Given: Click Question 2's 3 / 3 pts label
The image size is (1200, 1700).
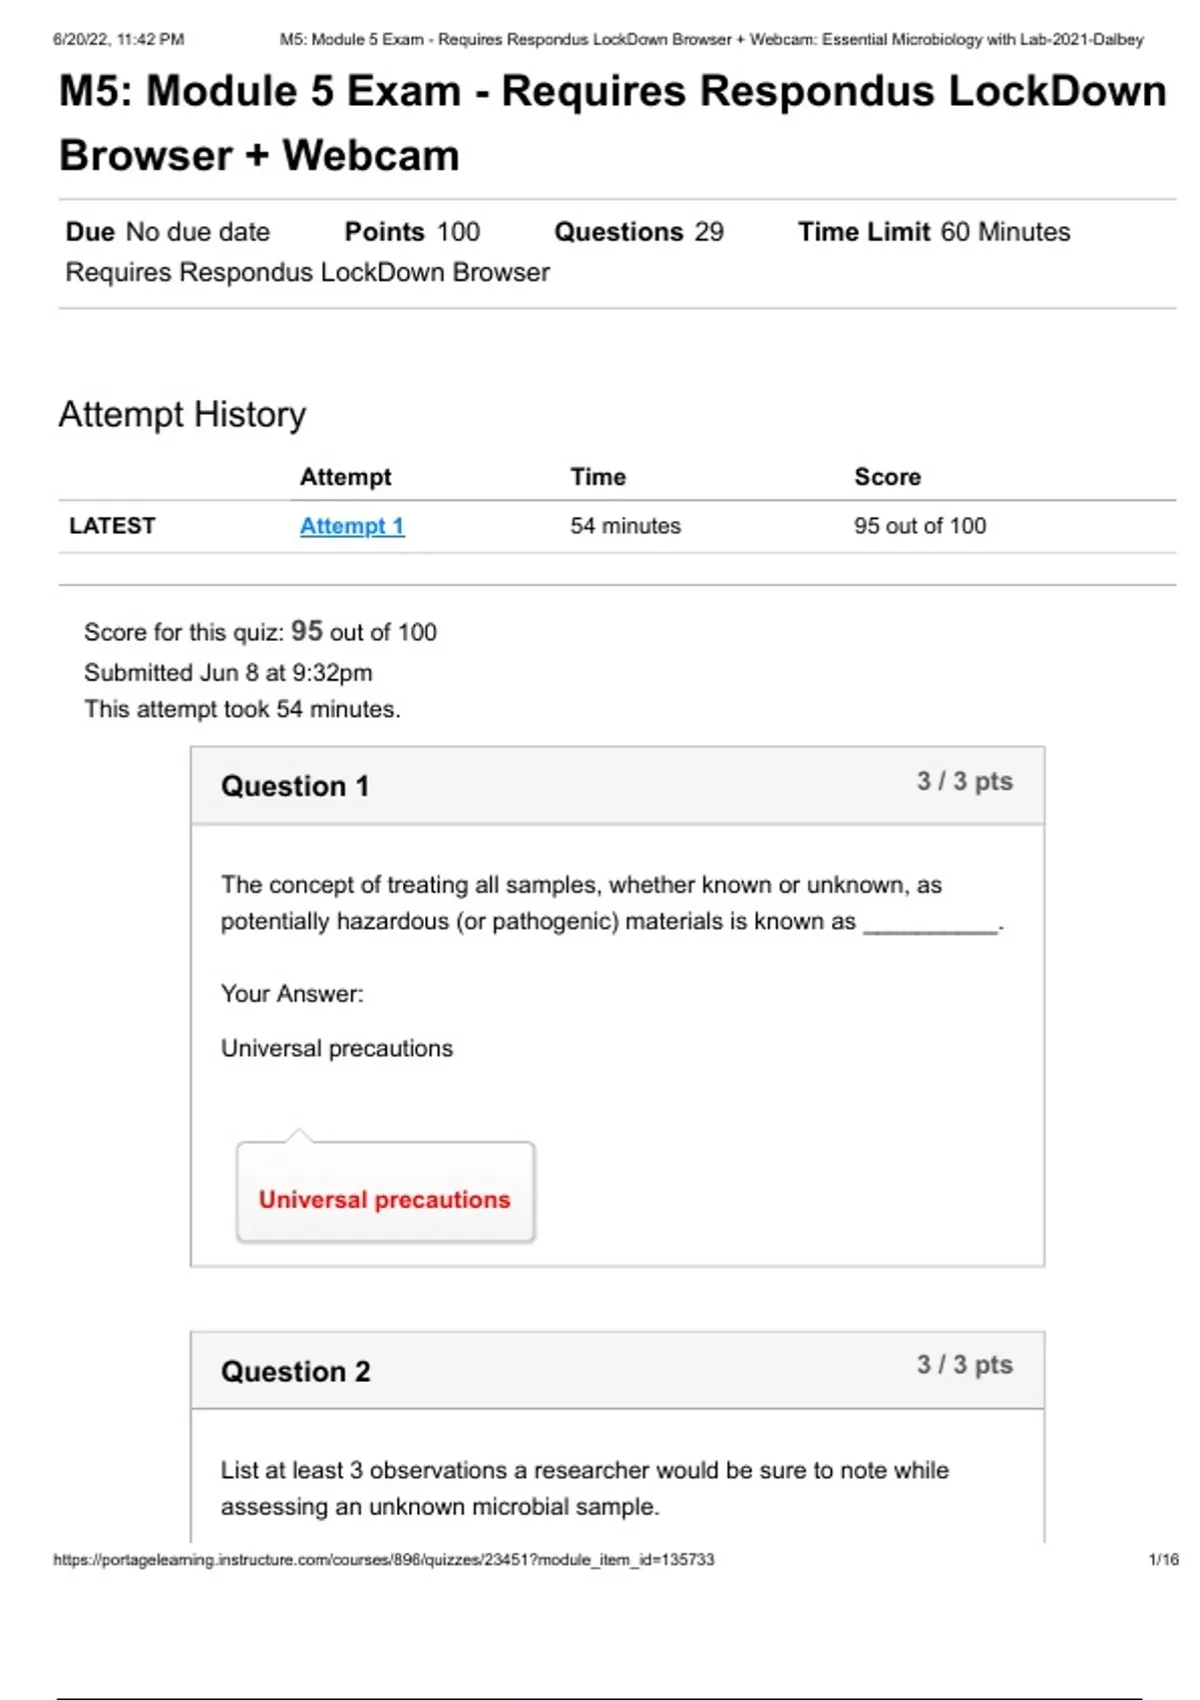Looking at the screenshot, I should point(964,1365).
